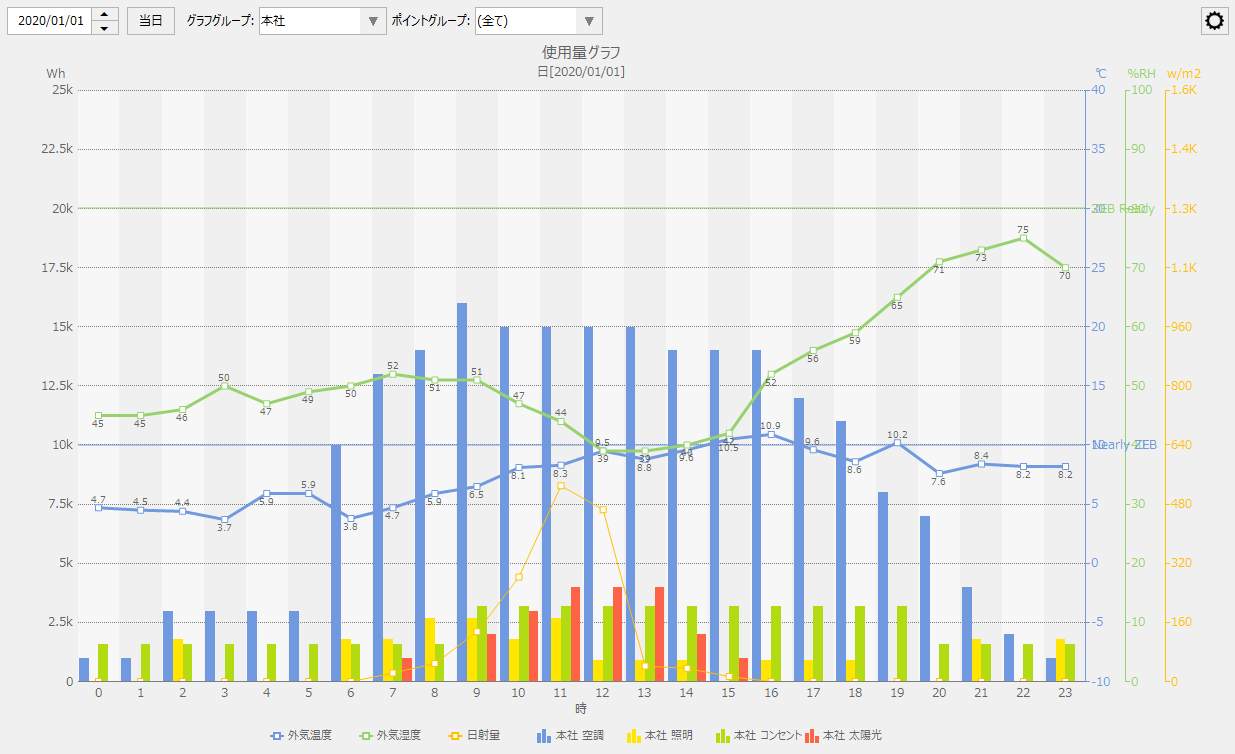Click the 当日 button

coord(150,21)
